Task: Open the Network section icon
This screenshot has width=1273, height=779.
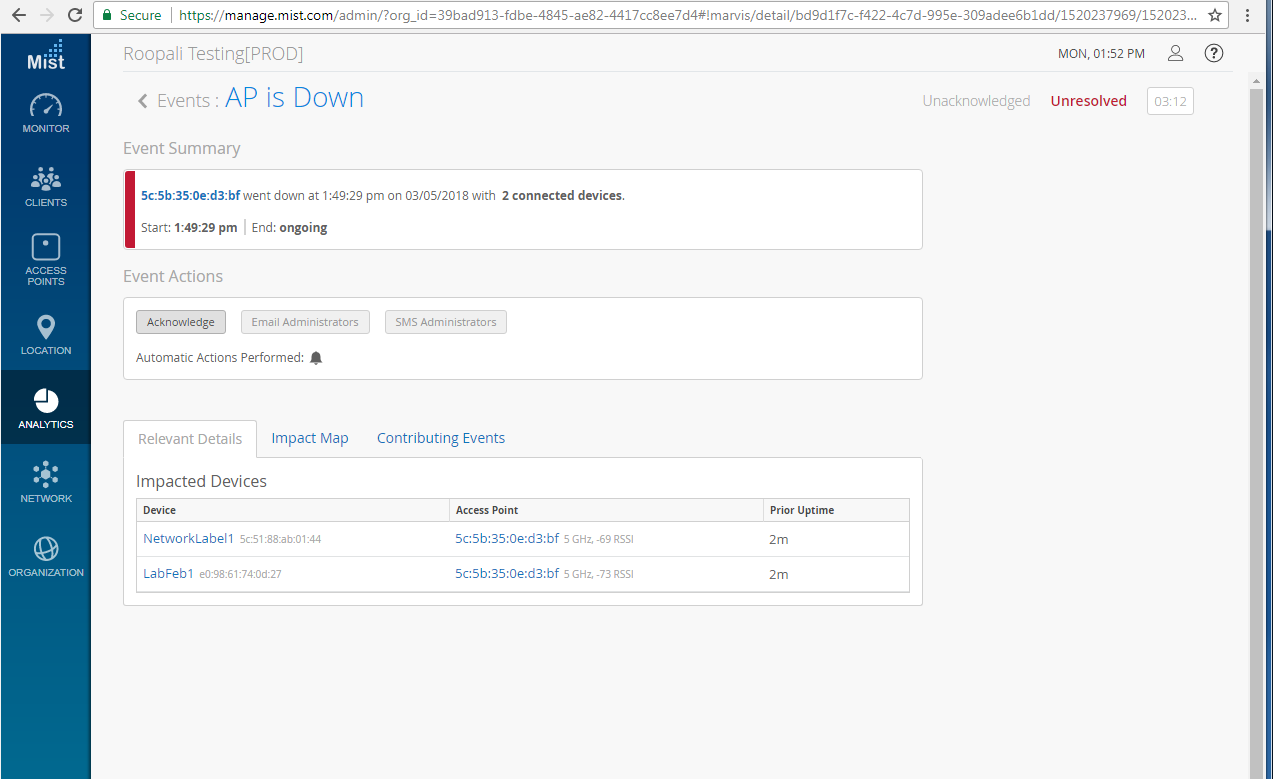Action: coord(46,482)
